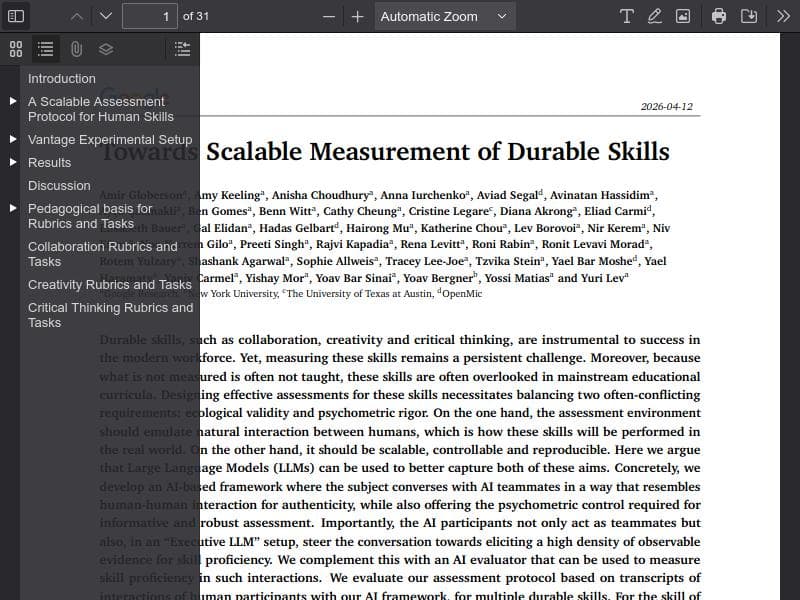Click the add image tool
Image resolution: width=800 pixels, height=600 pixels.
point(683,16)
